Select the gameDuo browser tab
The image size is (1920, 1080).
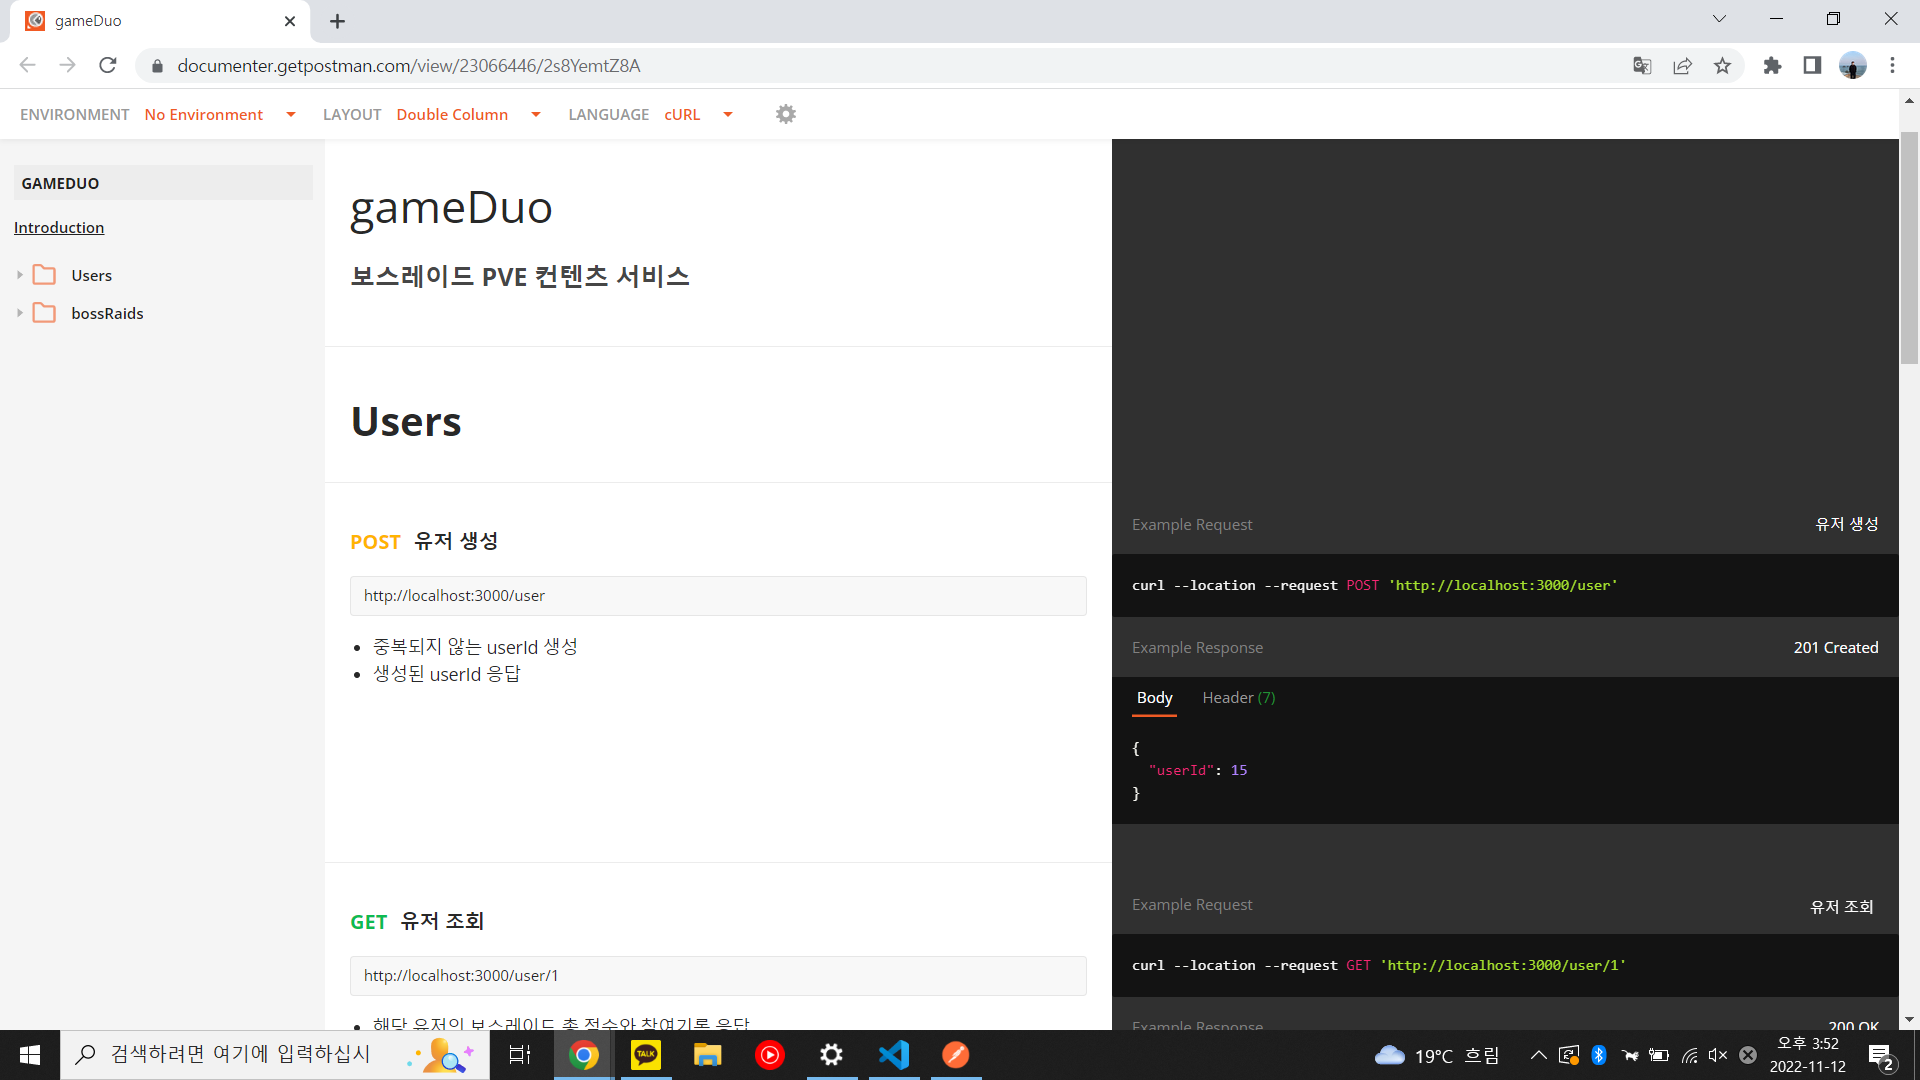(x=160, y=21)
